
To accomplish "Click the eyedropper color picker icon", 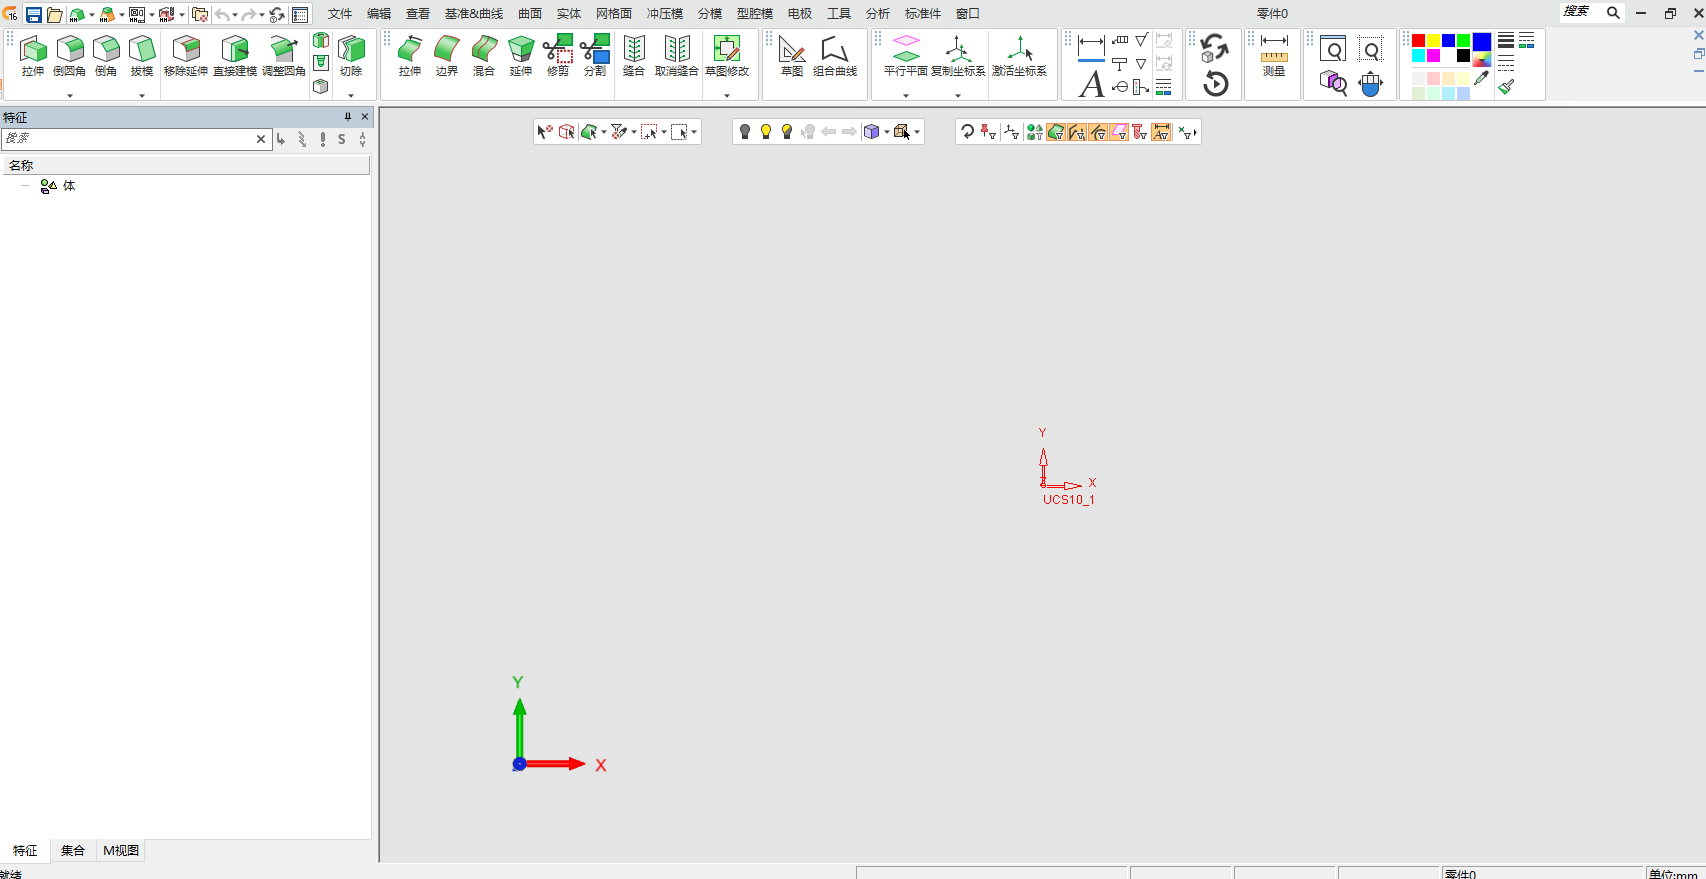I will tap(1481, 78).
